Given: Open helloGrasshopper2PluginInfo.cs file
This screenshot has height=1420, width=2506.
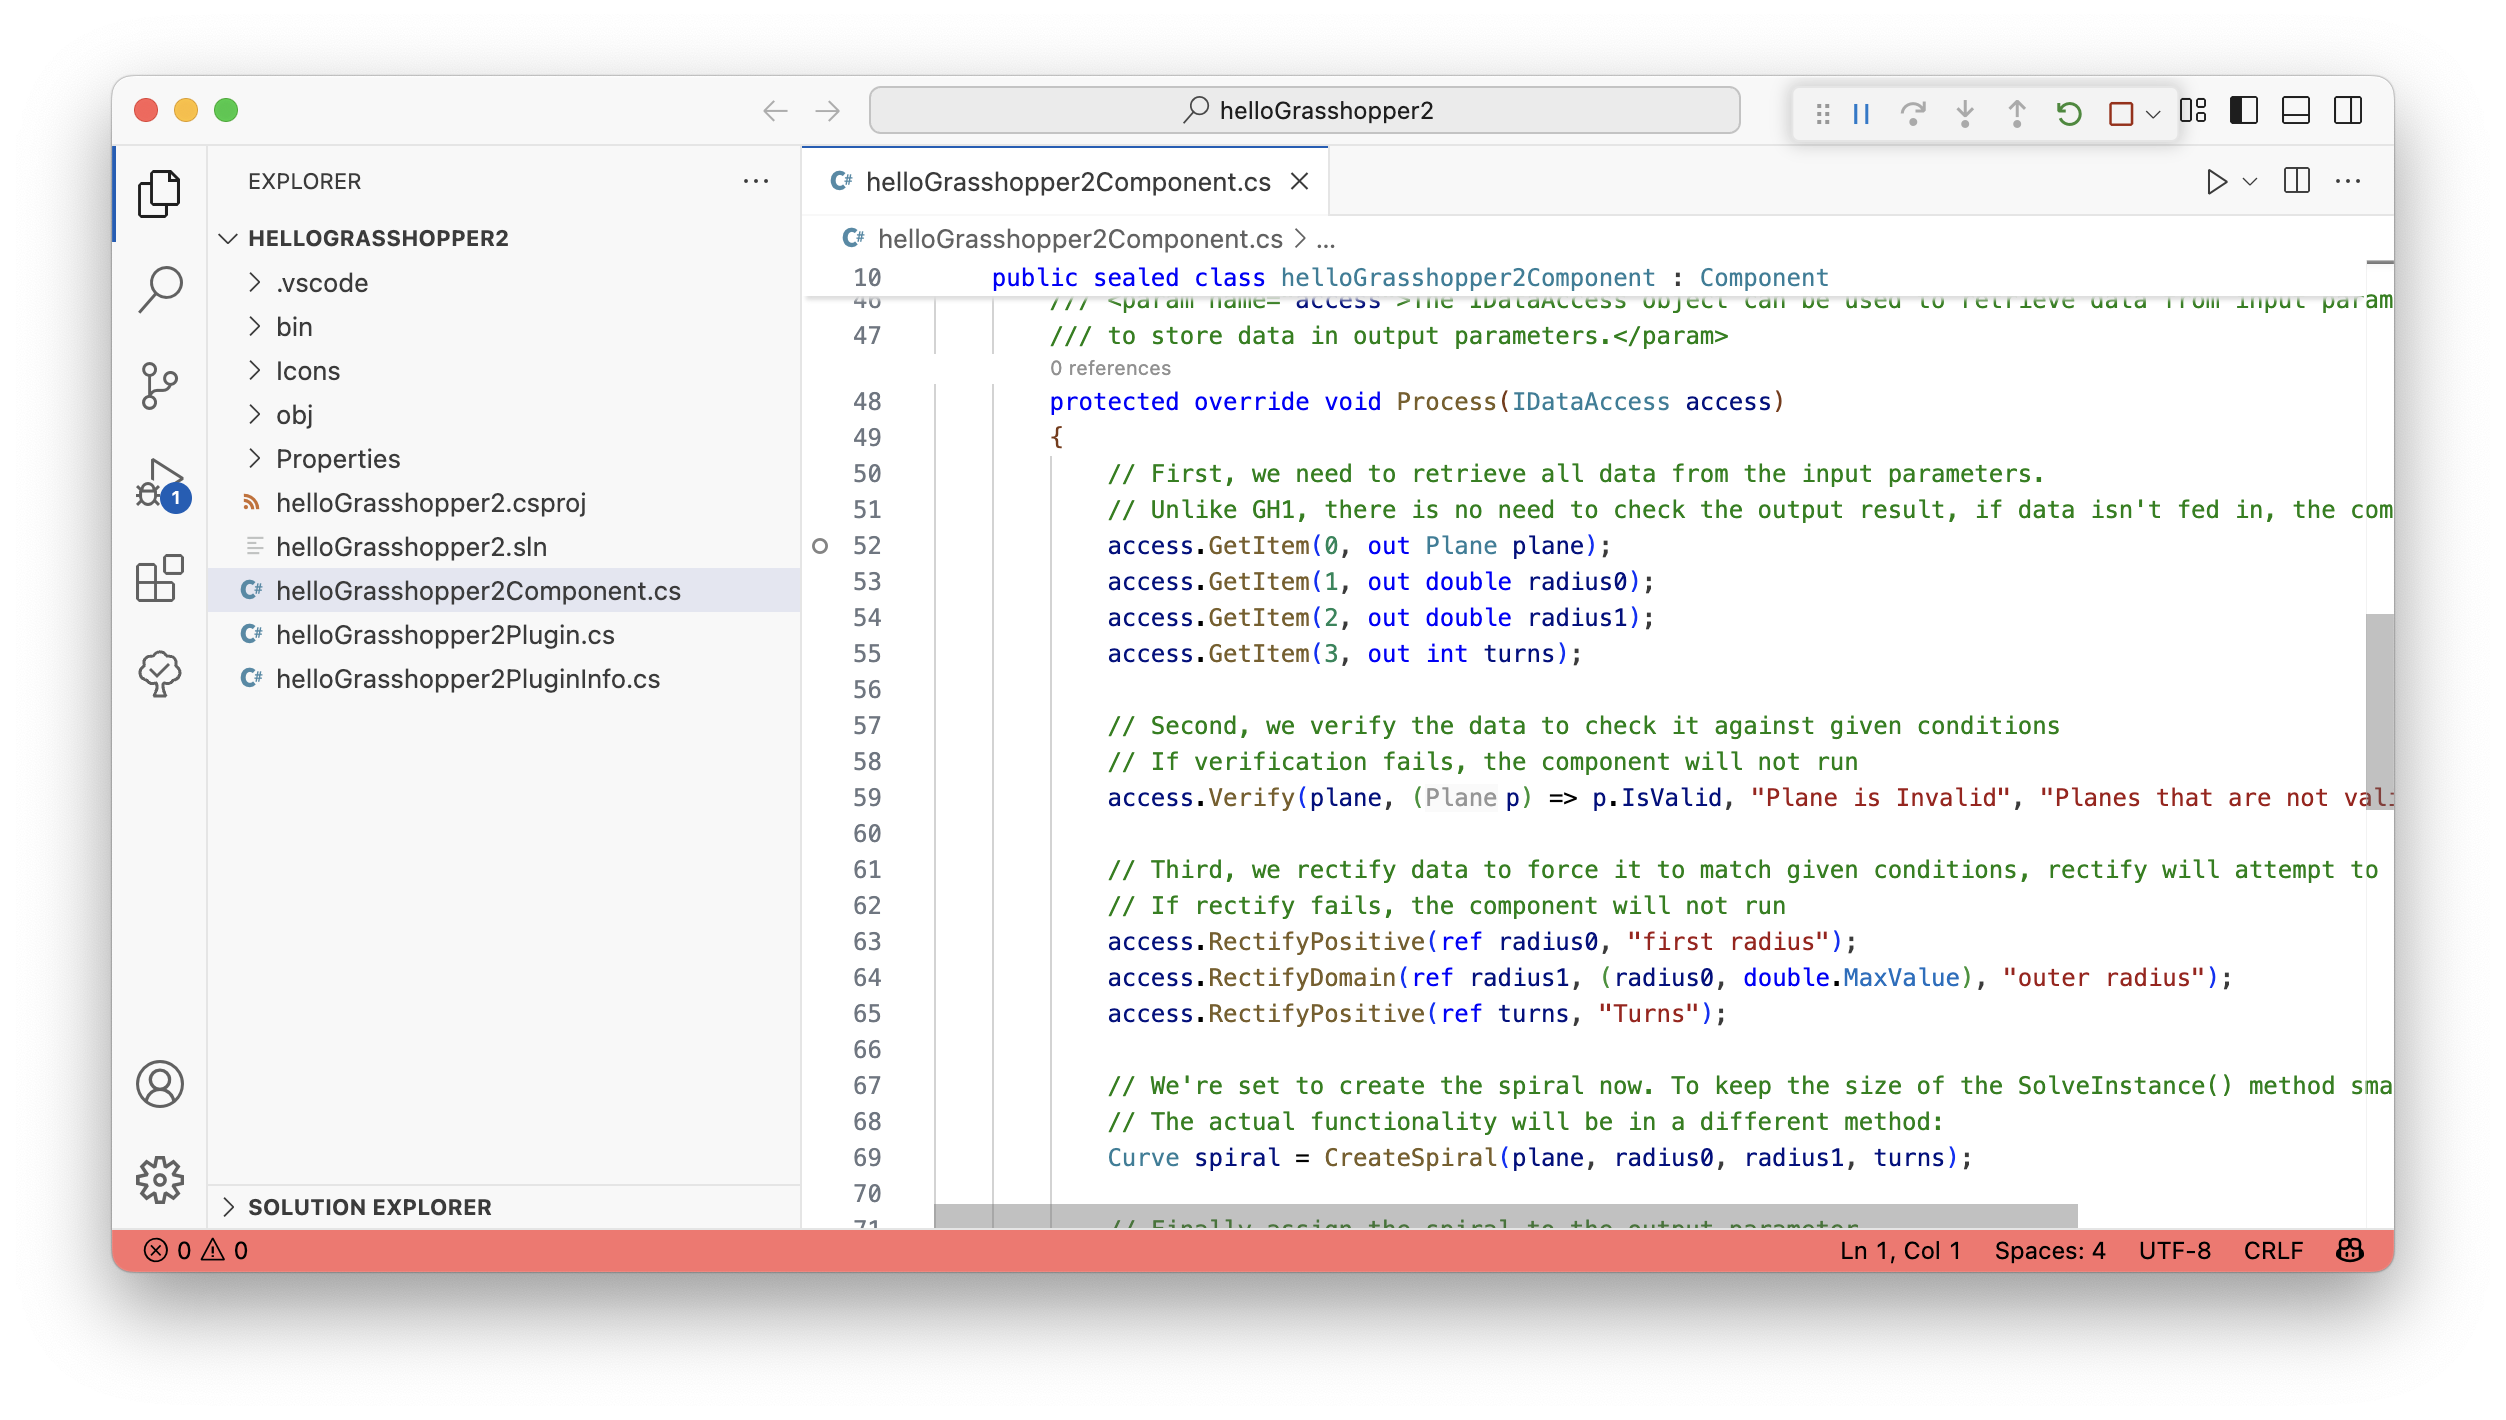Looking at the screenshot, I should click(x=504, y=678).
